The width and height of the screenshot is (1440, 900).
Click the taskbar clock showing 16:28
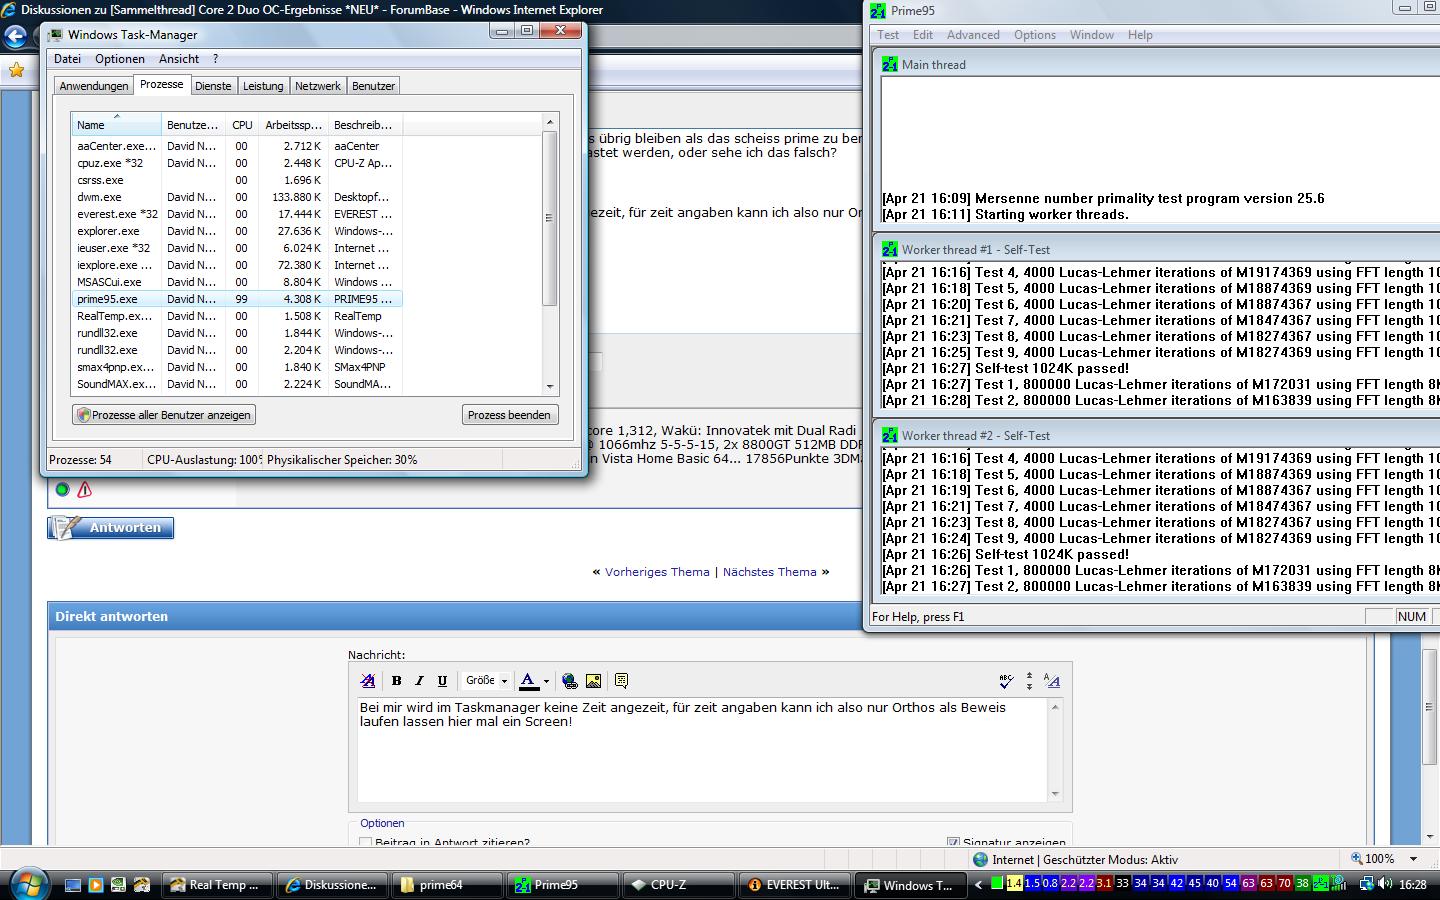(1413, 885)
